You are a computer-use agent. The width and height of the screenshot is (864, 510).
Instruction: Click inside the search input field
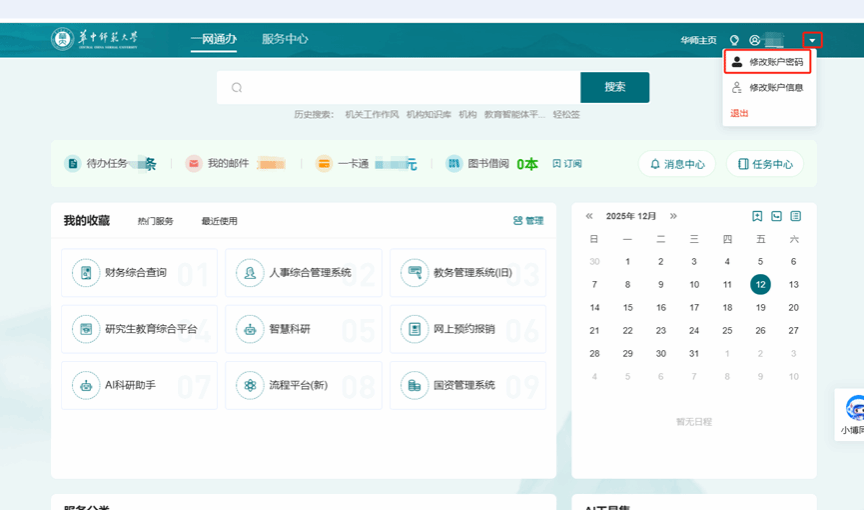tap(410, 87)
